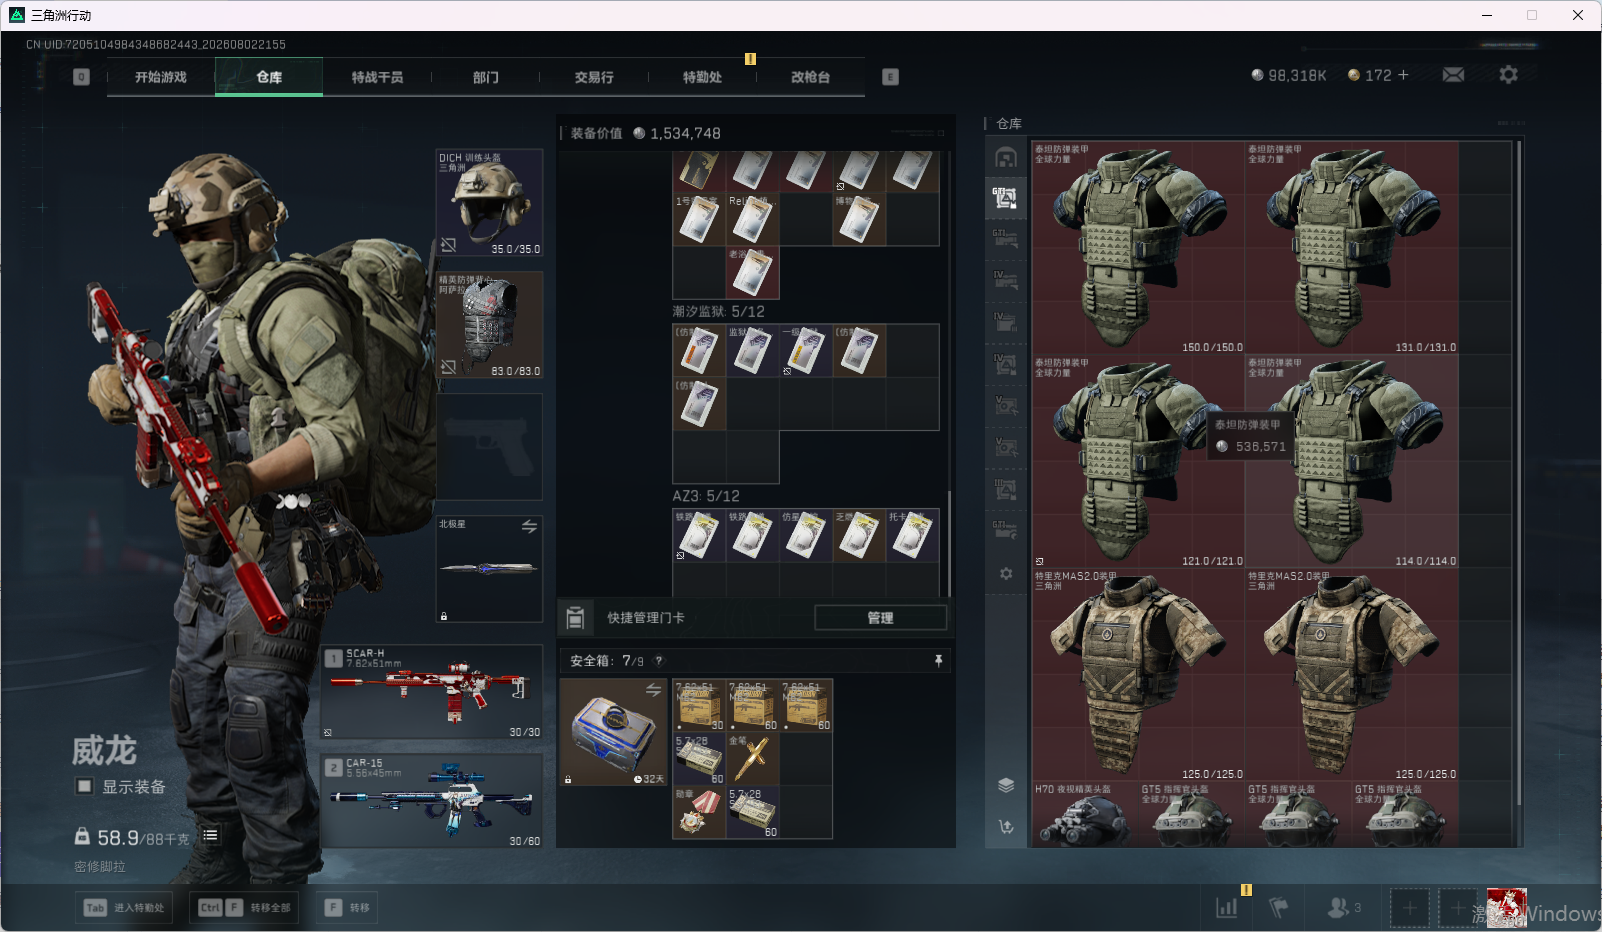Screen dimensions: 1602x932
Task: Open the mail envelope icon
Action: click(x=1453, y=75)
